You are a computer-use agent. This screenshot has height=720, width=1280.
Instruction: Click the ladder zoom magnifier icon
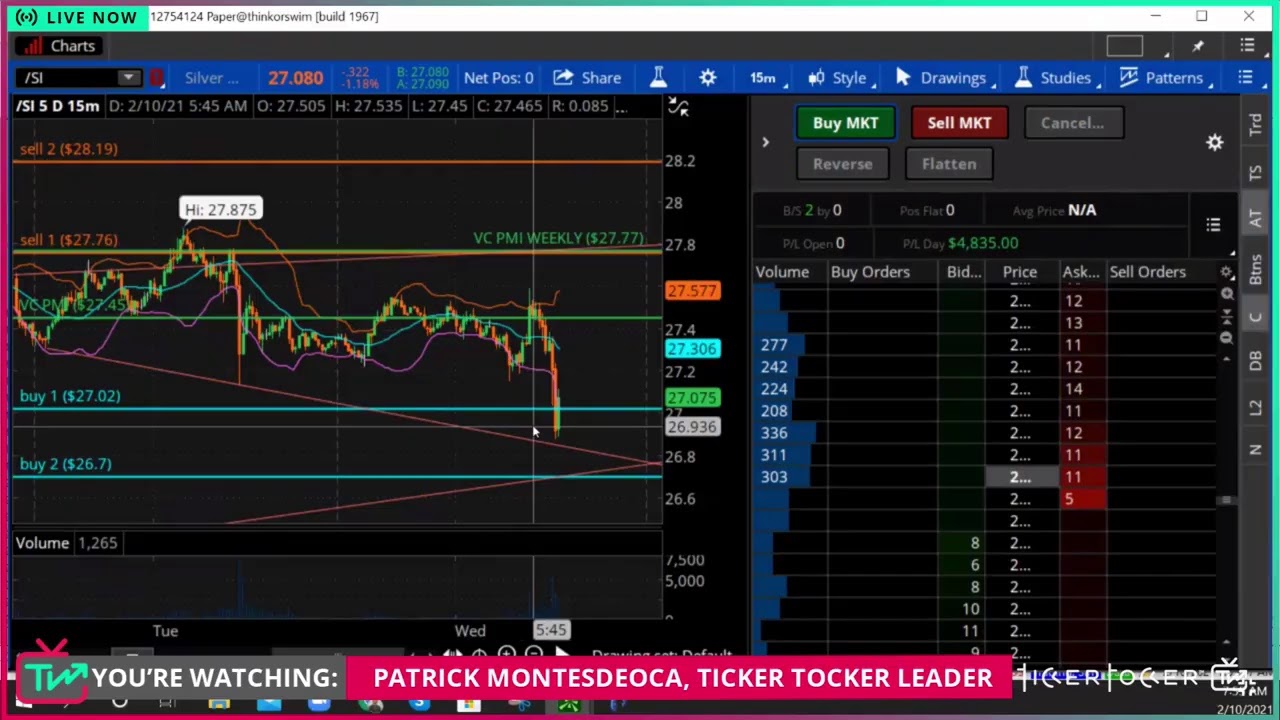tap(1227, 294)
